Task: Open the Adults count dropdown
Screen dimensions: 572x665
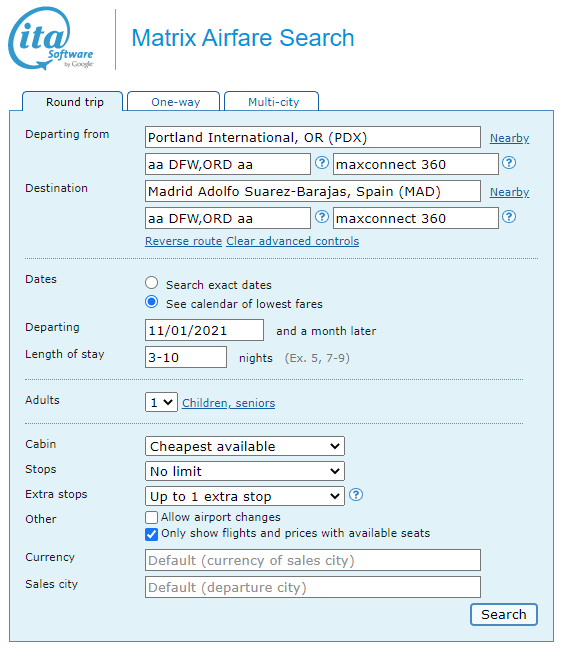Action: (x=161, y=402)
